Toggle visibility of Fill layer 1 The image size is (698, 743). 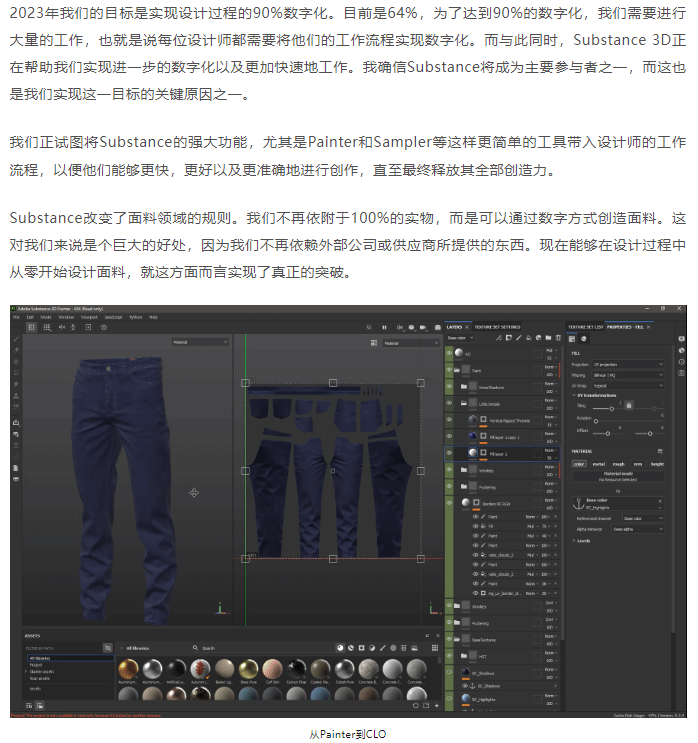tap(449, 453)
